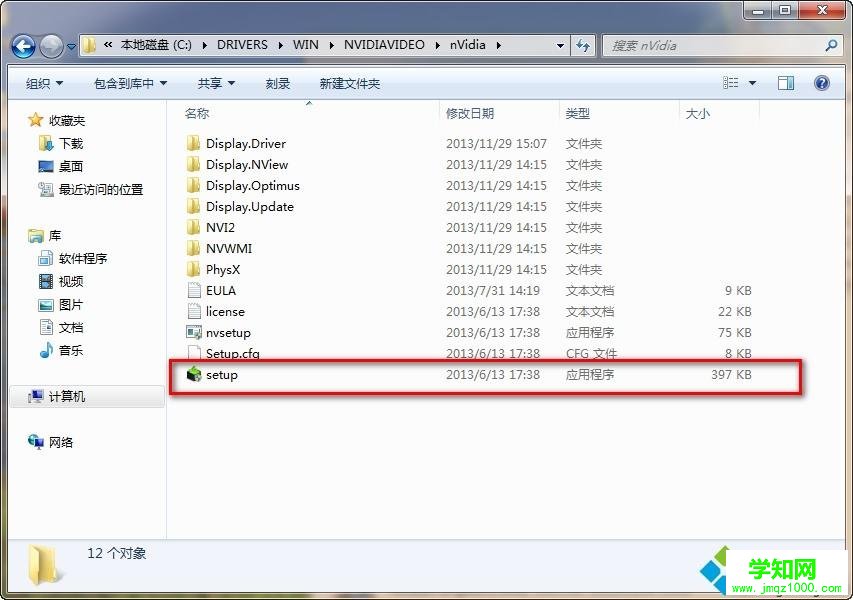The height and width of the screenshot is (600, 853).
Task: Click the back navigation arrow
Action: point(22,45)
